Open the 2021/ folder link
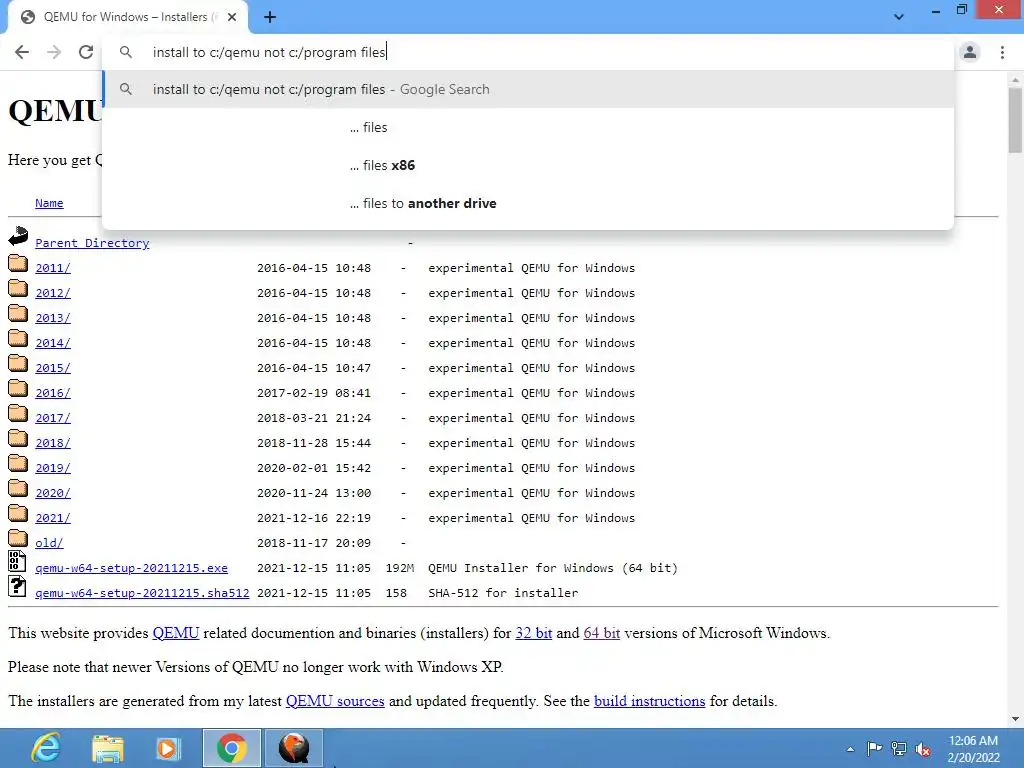The image size is (1024, 768). [x=53, y=518]
